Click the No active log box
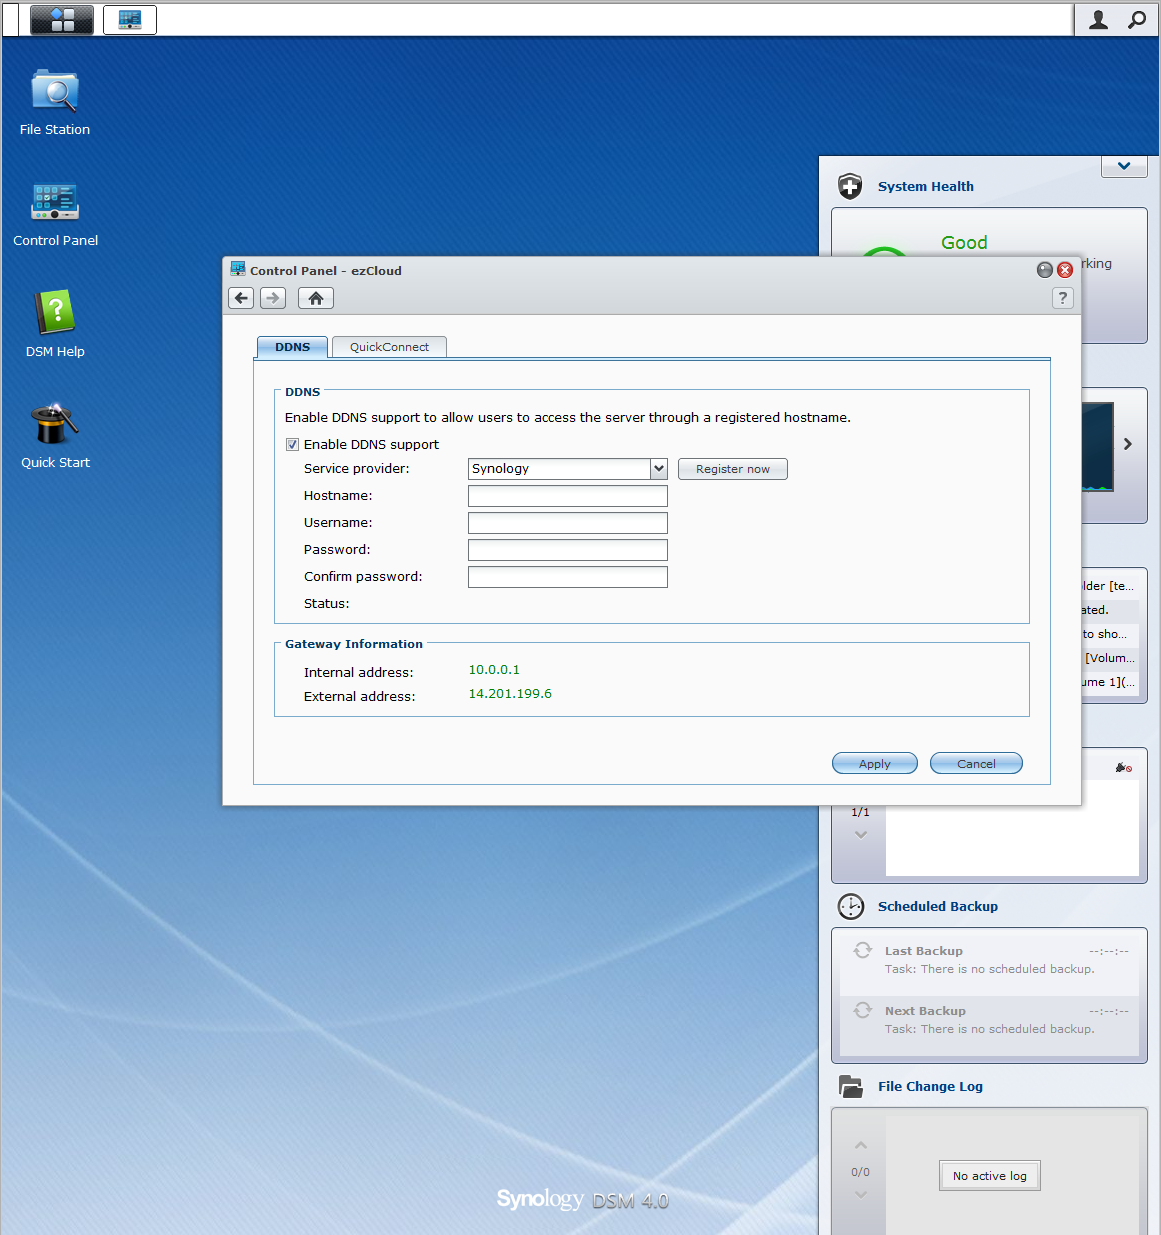The image size is (1161, 1235). coord(990,1176)
